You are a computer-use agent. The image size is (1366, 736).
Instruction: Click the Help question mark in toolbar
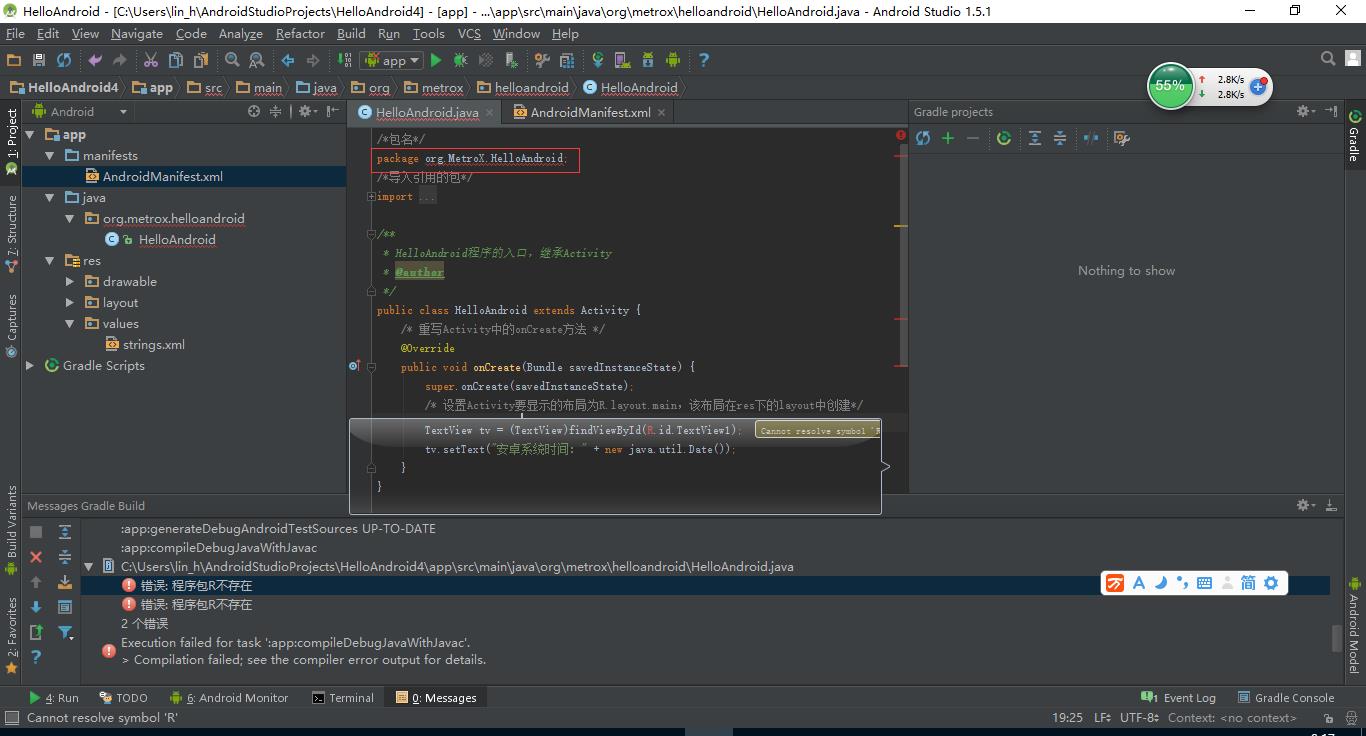(x=704, y=60)
